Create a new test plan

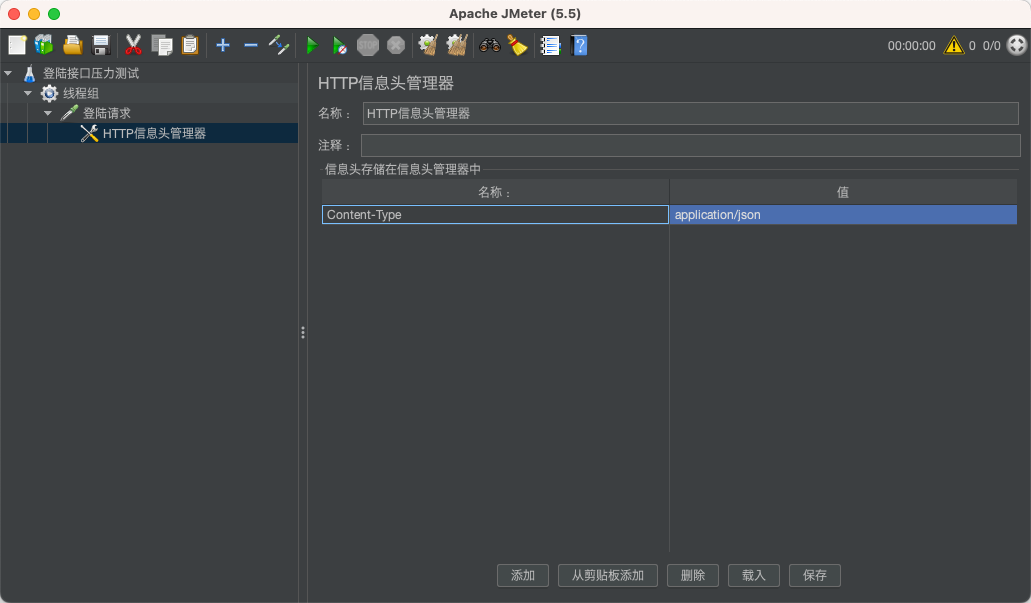point(16,44)
